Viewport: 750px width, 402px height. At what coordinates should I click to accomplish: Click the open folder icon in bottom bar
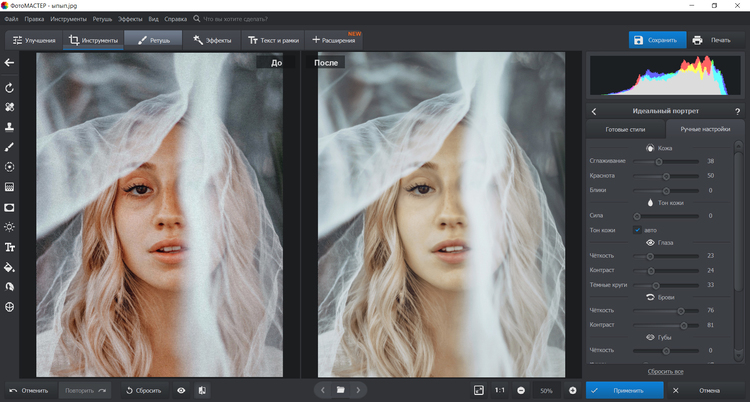(x=340, y=389)
